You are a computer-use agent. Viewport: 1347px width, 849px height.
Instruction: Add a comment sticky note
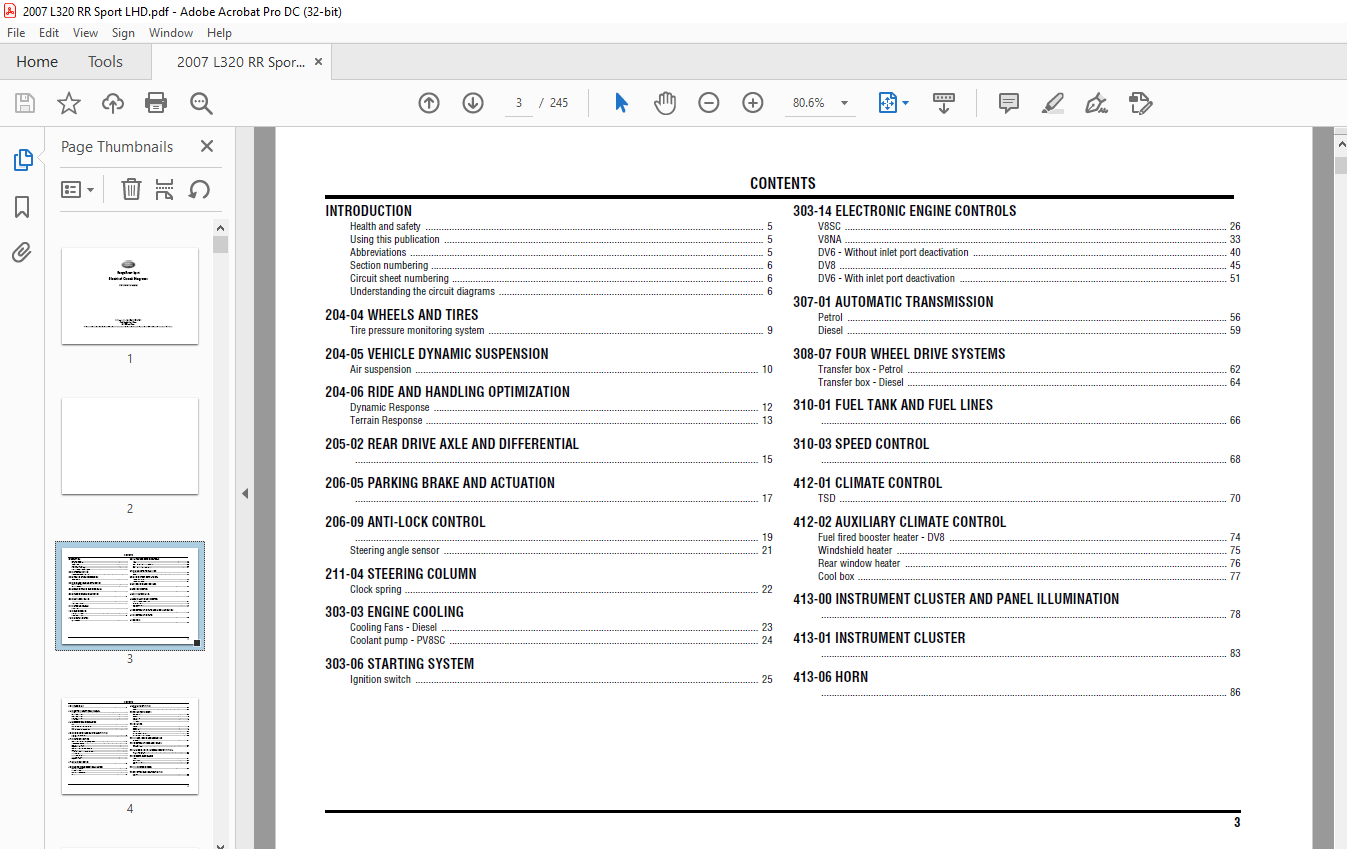click(x=1009, y=103)
